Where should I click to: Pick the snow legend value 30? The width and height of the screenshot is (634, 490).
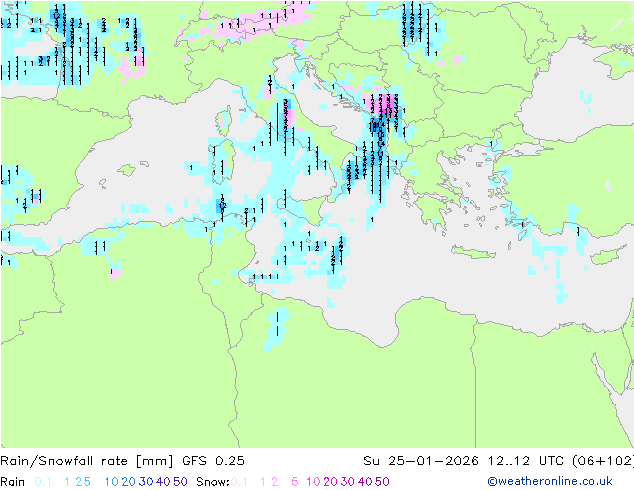coord(348,482)
